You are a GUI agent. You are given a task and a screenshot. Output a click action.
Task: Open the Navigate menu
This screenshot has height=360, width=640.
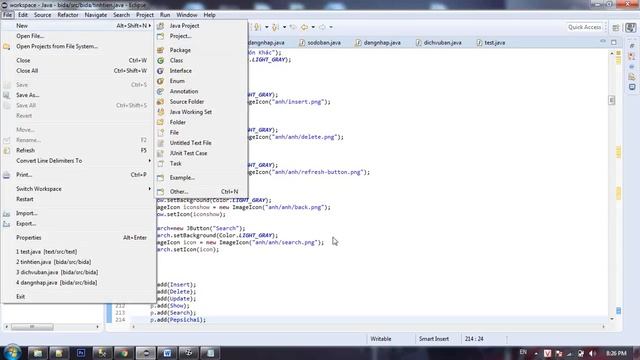point(96,15)
